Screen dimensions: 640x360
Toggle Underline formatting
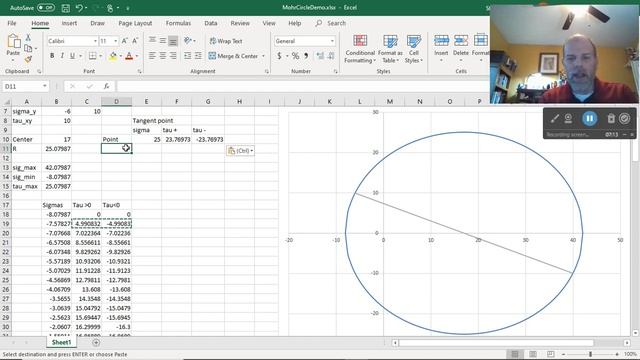point(72,56)
